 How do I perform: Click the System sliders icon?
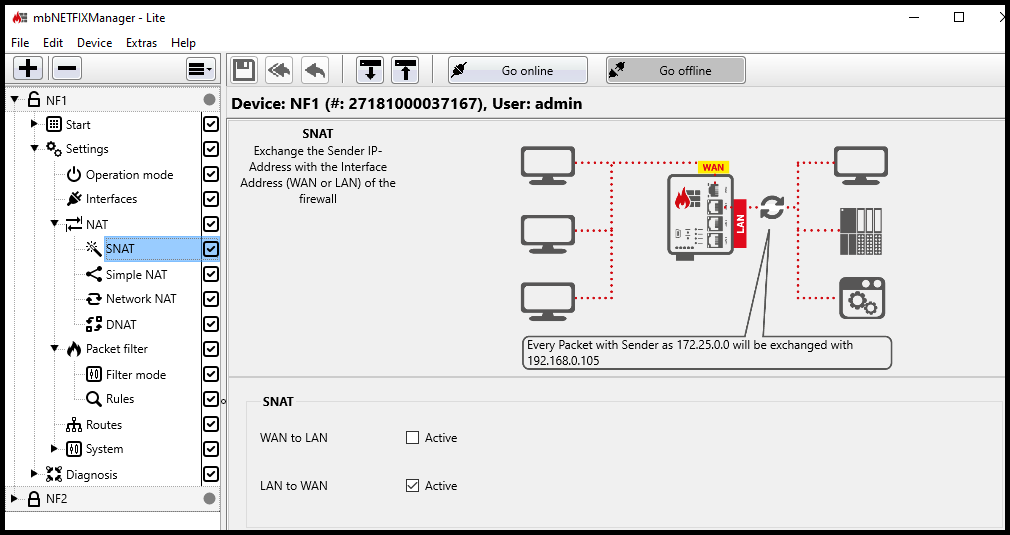pos(74,449)
